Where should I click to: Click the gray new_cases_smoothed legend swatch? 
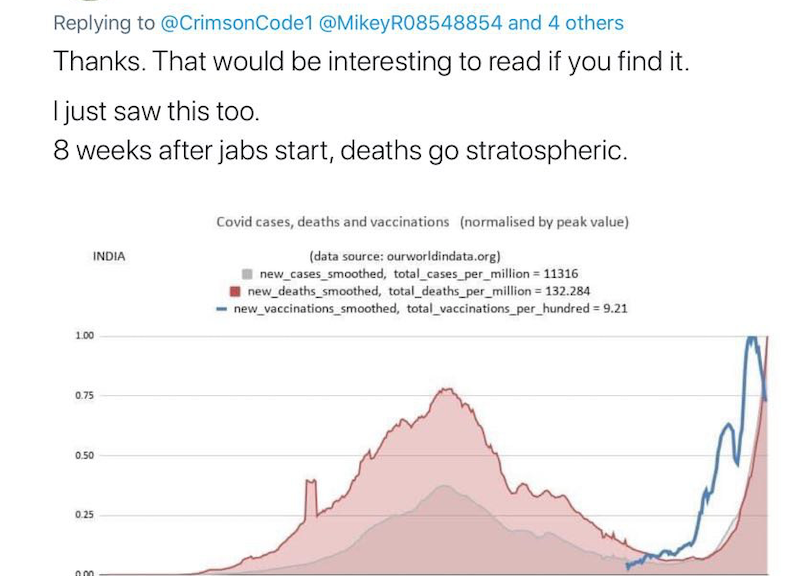247,274
